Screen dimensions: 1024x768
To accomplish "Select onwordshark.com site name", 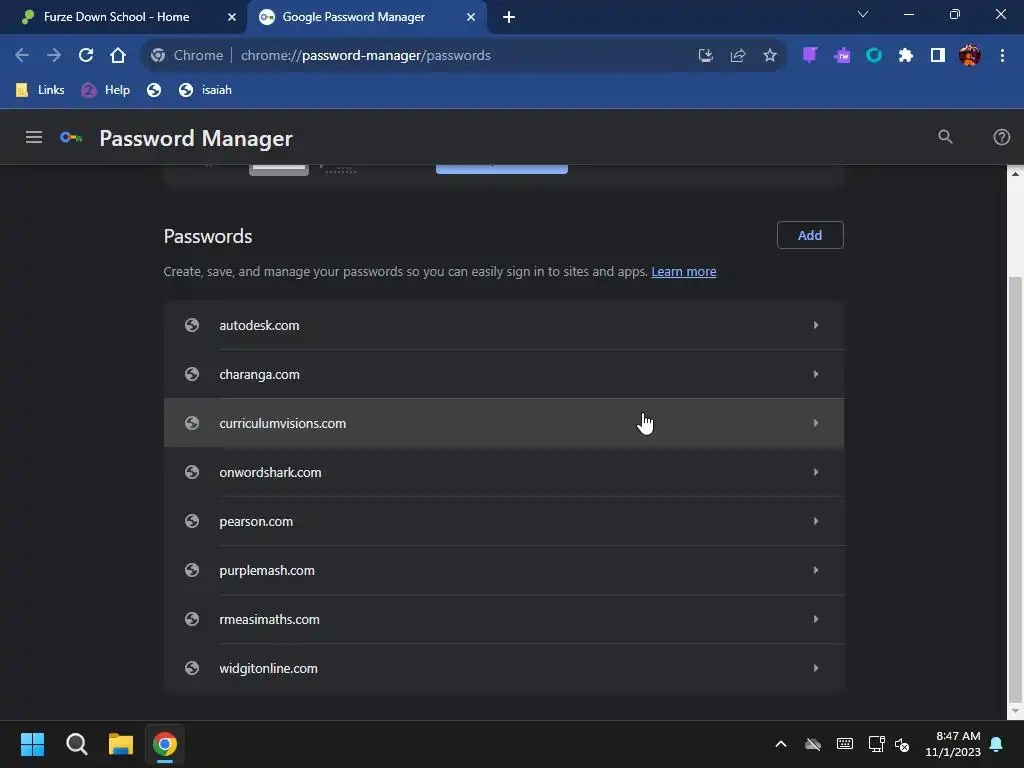I will point(270,472).
